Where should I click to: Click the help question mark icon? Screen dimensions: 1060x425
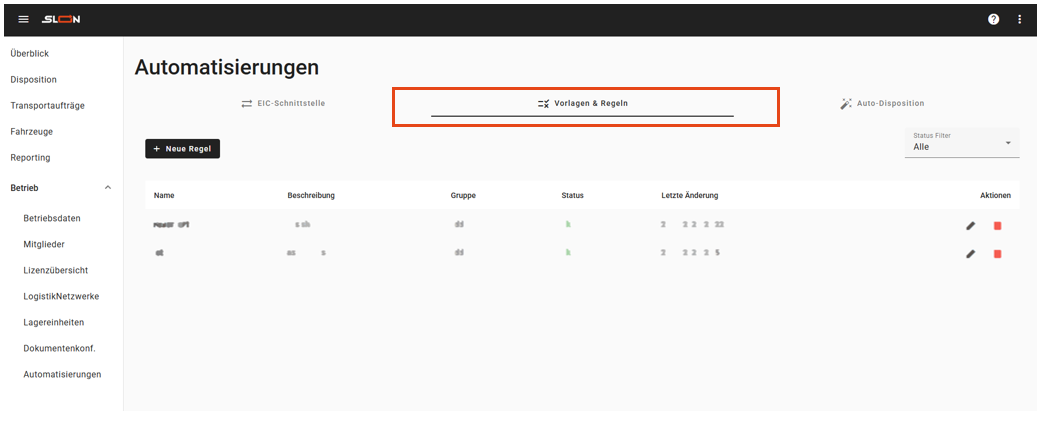pos(993,19)
